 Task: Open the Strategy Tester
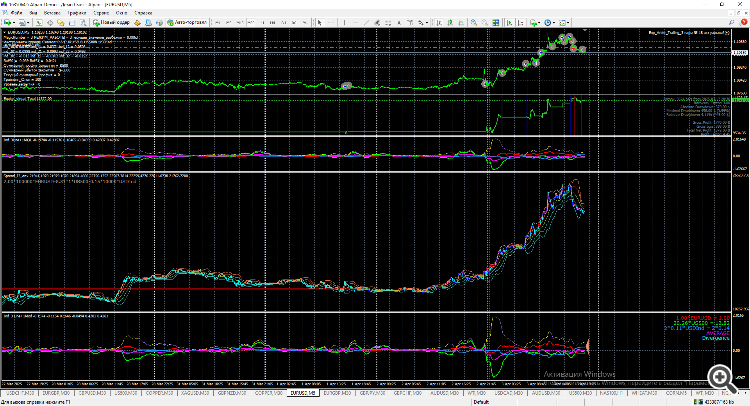tap(83, 22)
